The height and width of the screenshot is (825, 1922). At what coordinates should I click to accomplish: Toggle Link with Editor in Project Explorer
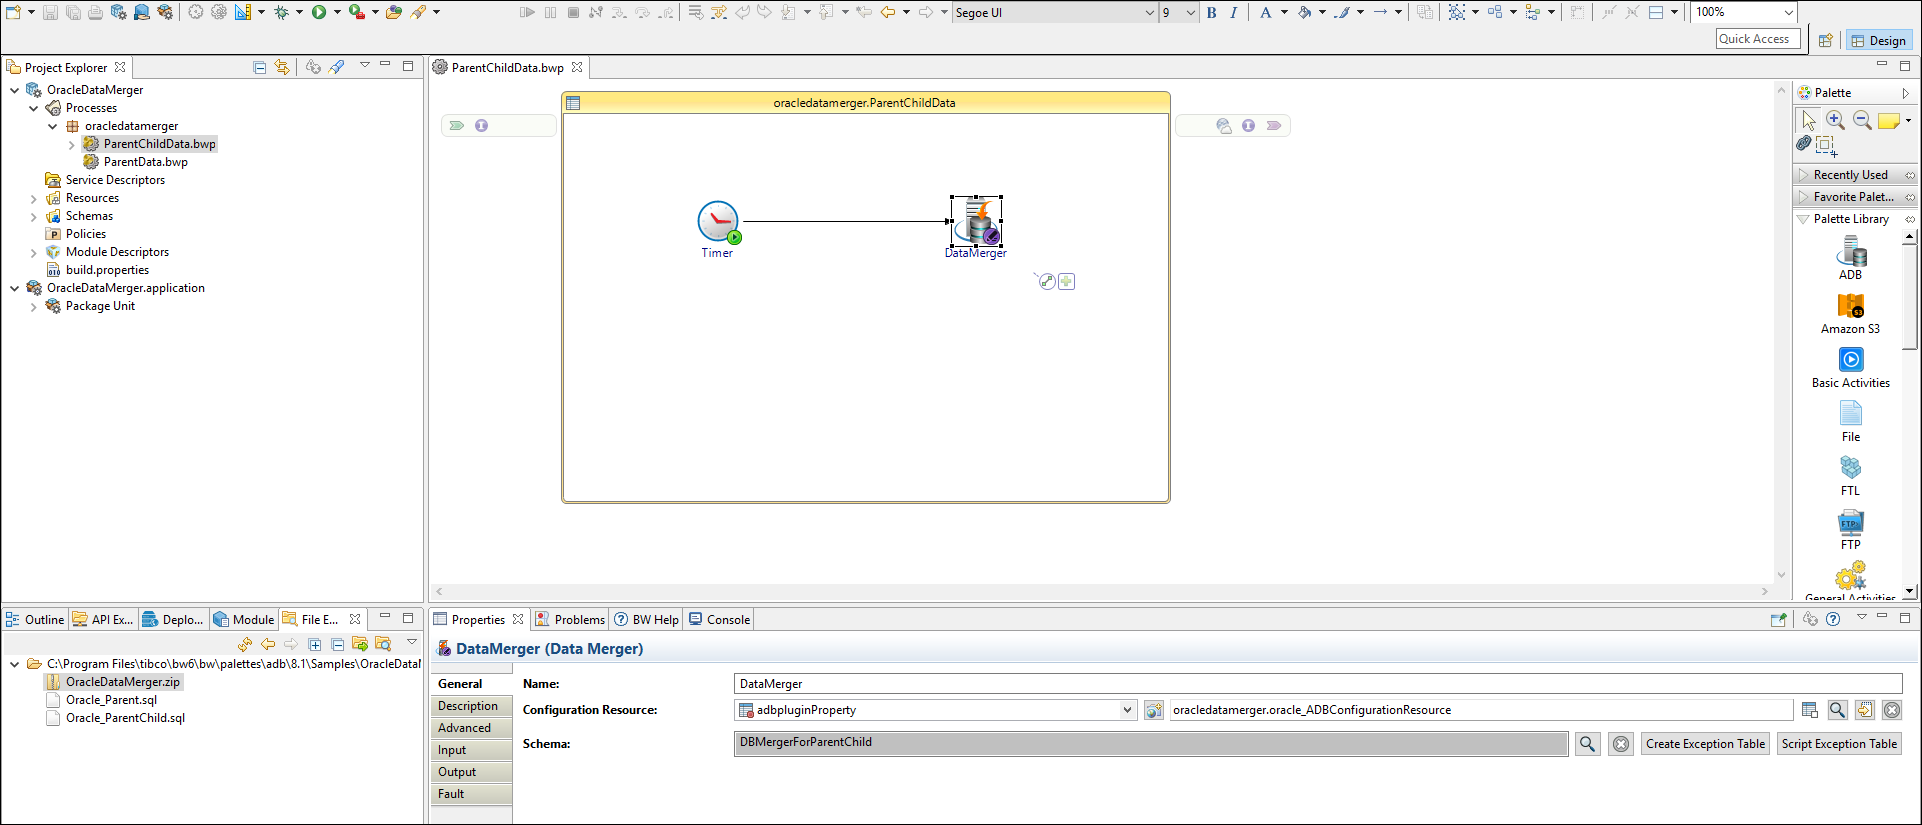click(x=282, y=67)
